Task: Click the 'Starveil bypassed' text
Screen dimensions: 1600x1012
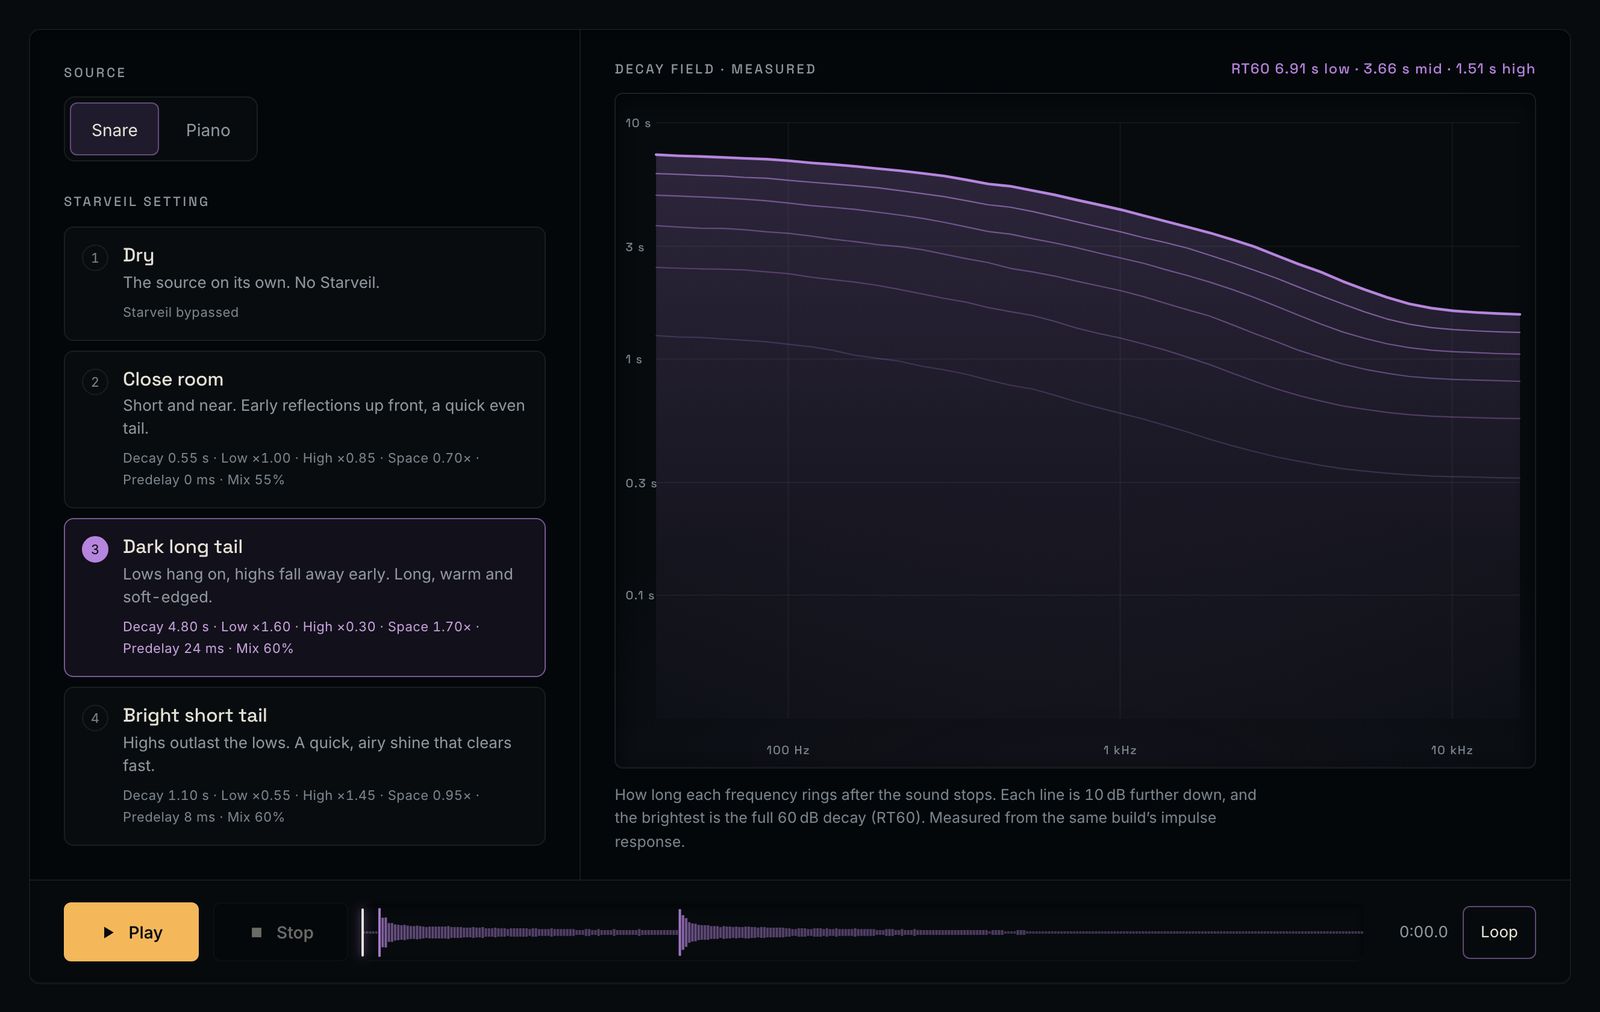Action: click(x=181, y=312)
